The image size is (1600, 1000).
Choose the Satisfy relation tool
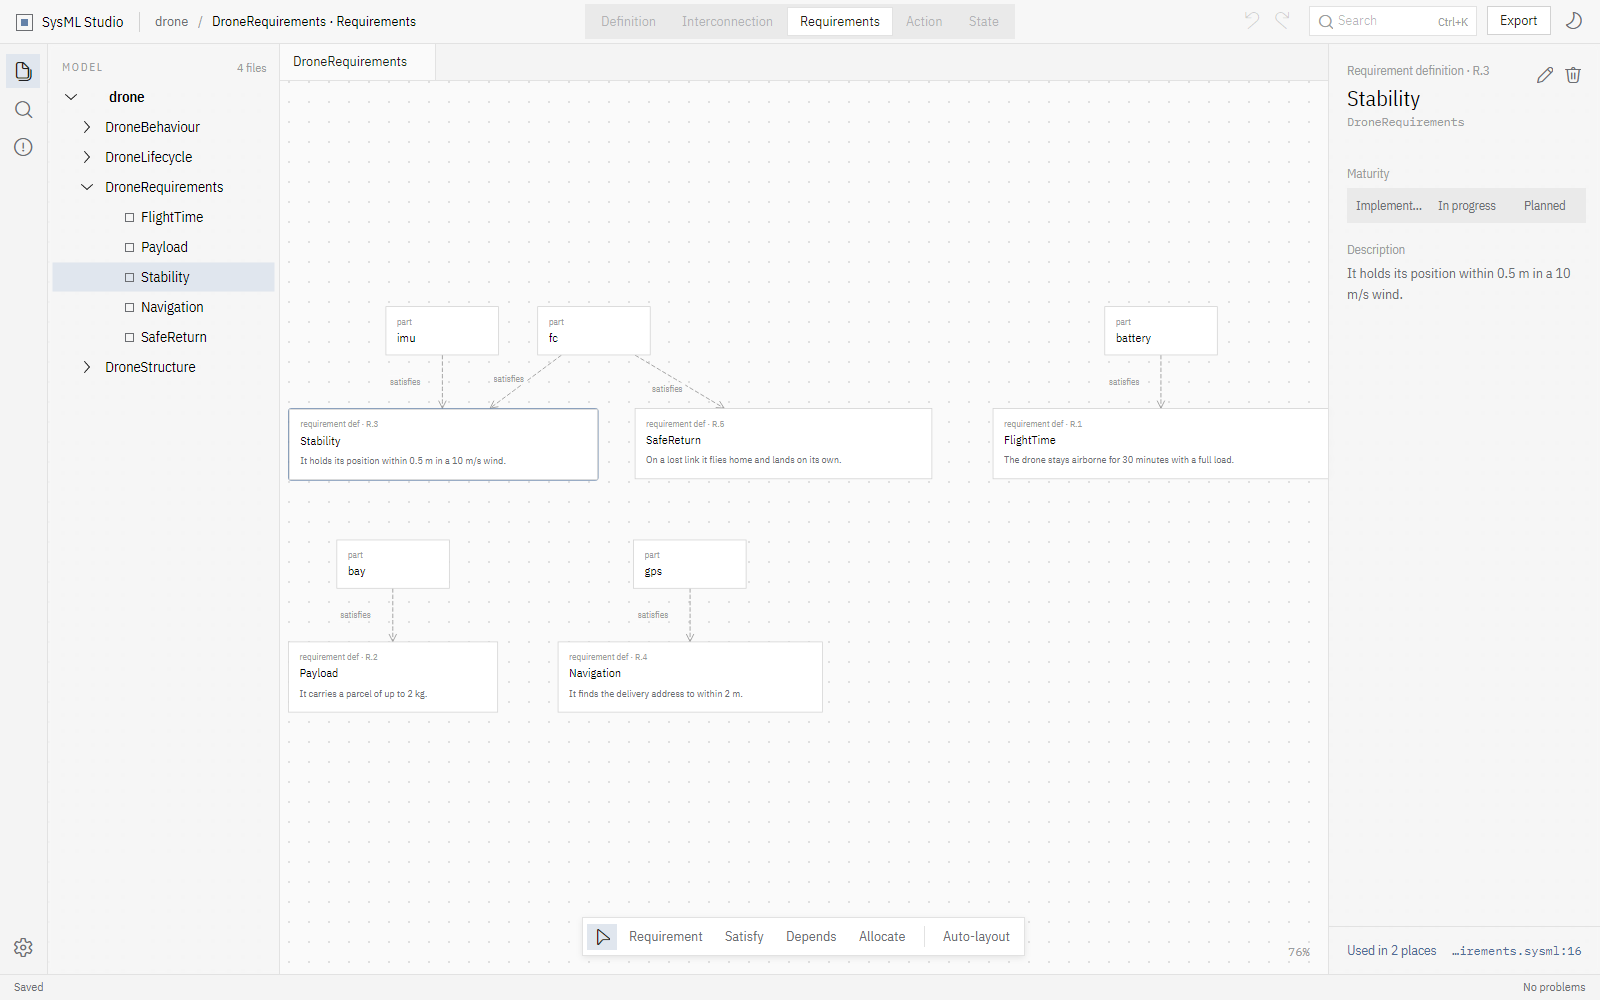point(744,937)
